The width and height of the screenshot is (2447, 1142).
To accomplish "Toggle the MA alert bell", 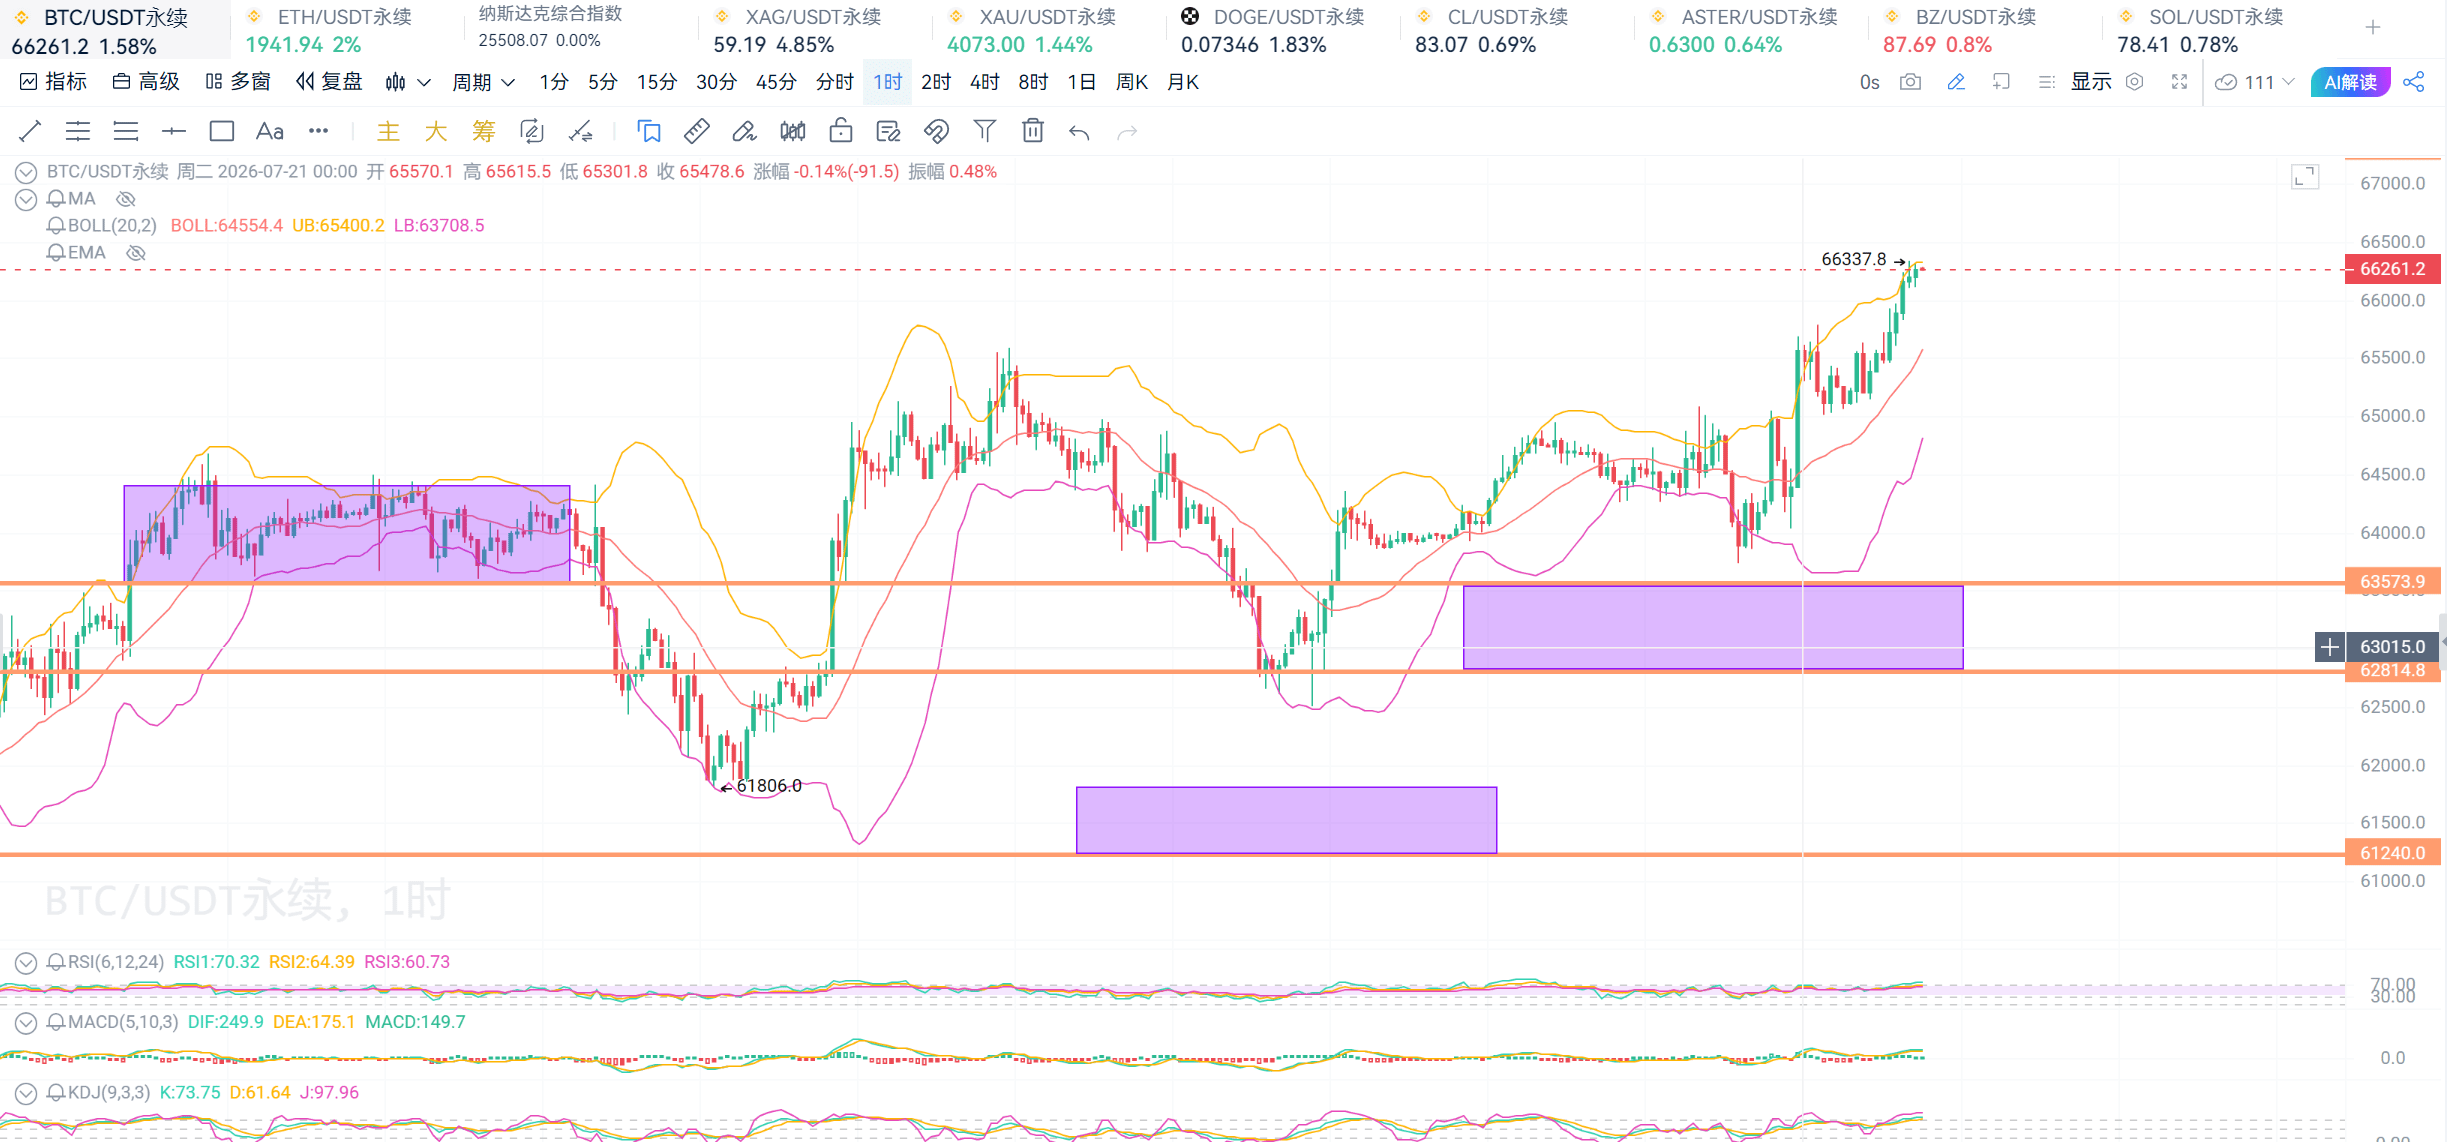I will [57, 199].
